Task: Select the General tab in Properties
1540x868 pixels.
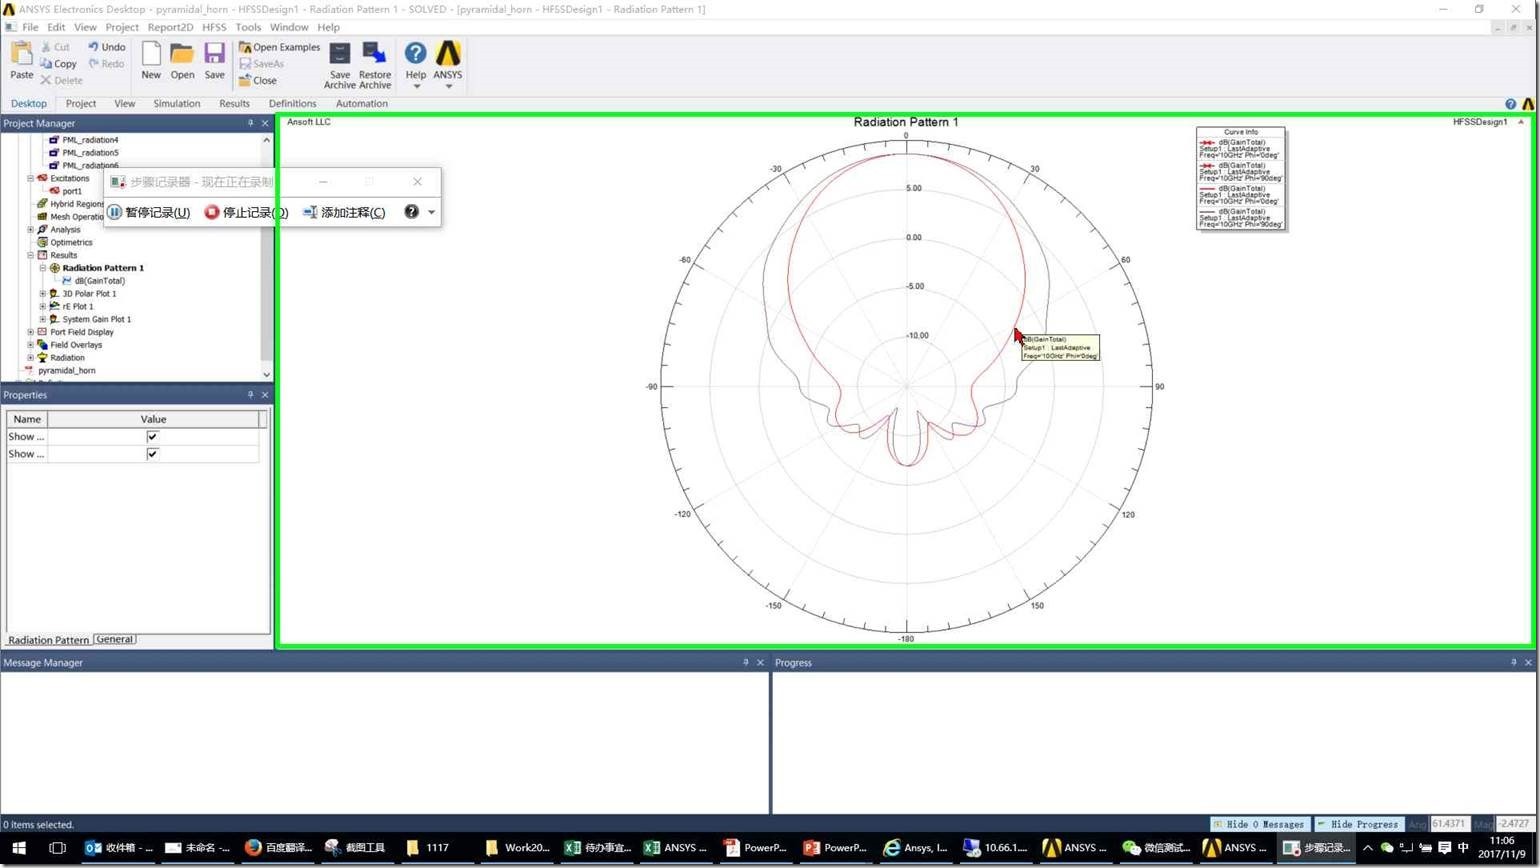Action: [x=115, y=639]
